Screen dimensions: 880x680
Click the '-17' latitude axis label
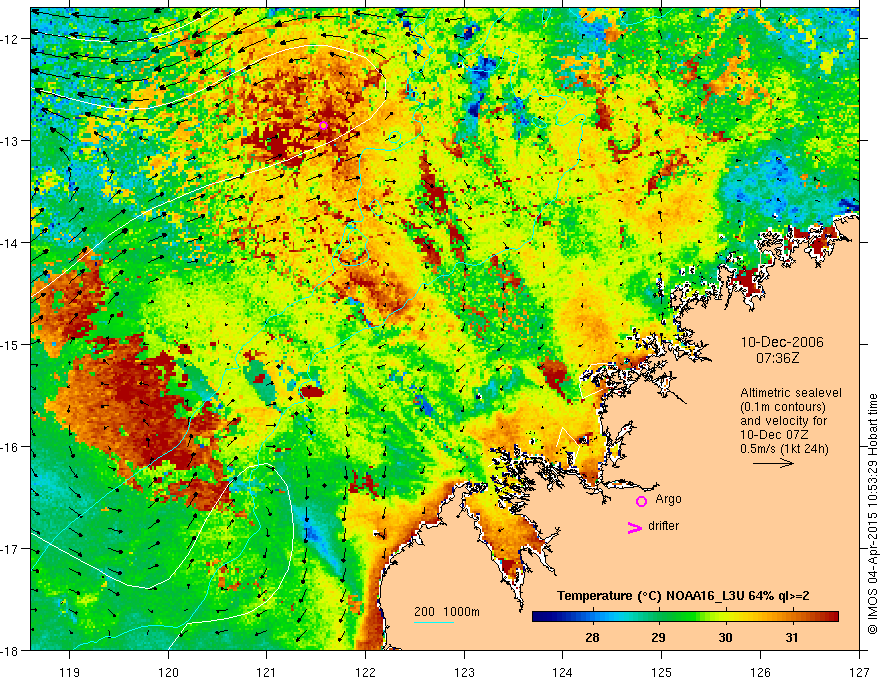point(10,549)
